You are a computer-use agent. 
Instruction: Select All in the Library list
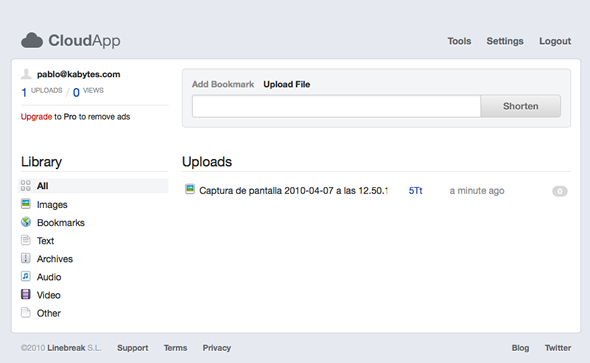click(x=93, y=186)
